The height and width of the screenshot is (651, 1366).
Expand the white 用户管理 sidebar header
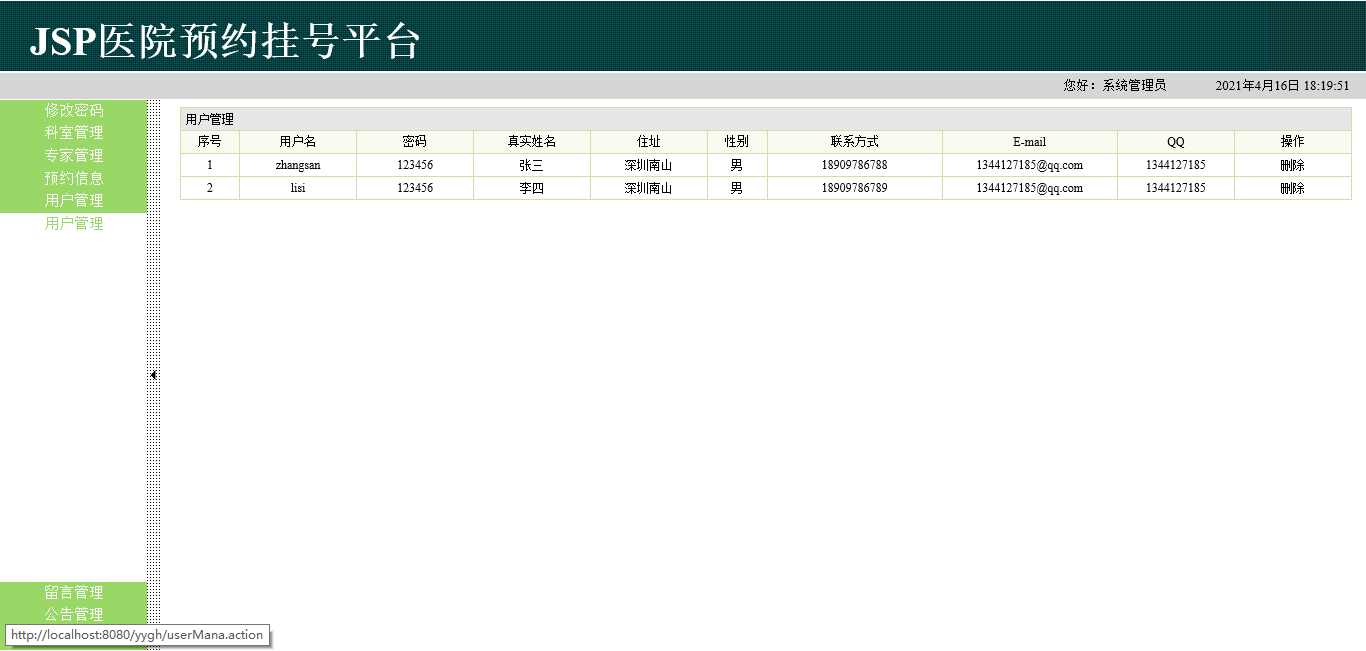[x=74, y=200]
